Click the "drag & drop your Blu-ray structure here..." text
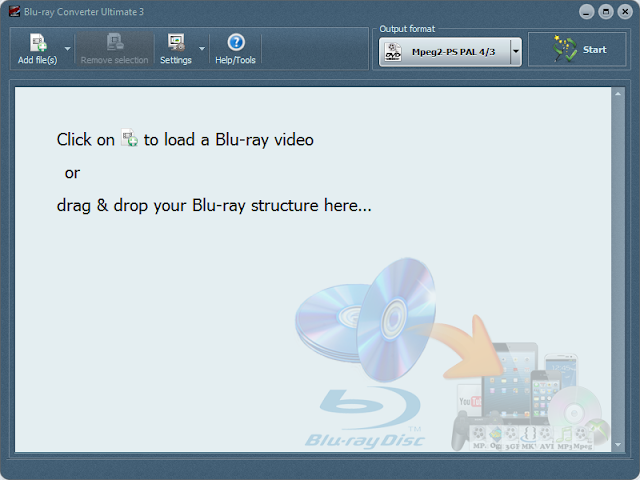Viewport: 640px width, 480px height. tap(214, 205)
